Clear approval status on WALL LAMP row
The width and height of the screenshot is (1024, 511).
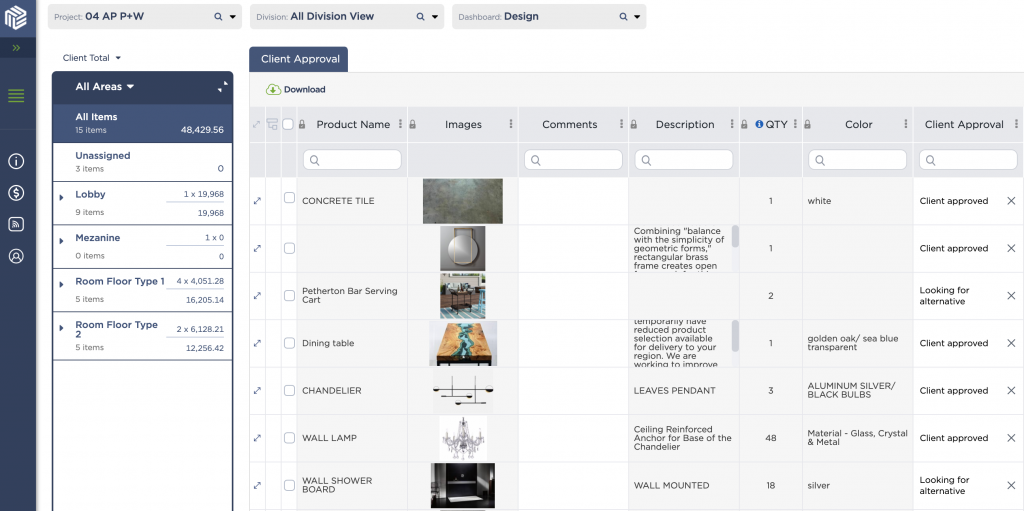(x=1011, y=438)
